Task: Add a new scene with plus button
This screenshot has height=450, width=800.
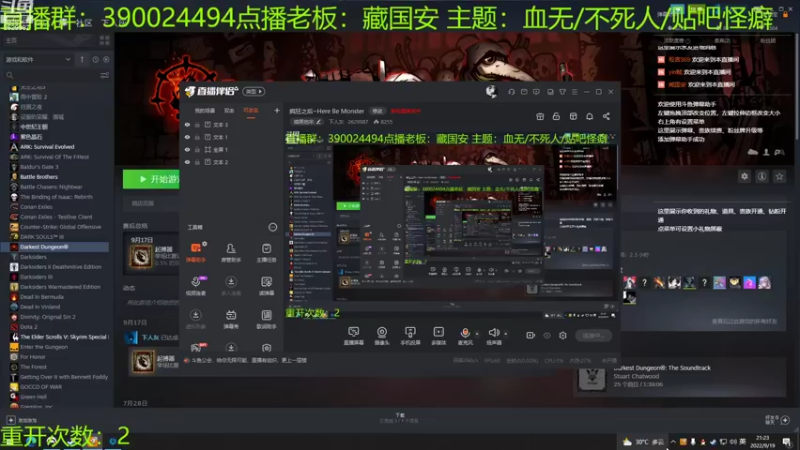Action: [x=277, y=110]
